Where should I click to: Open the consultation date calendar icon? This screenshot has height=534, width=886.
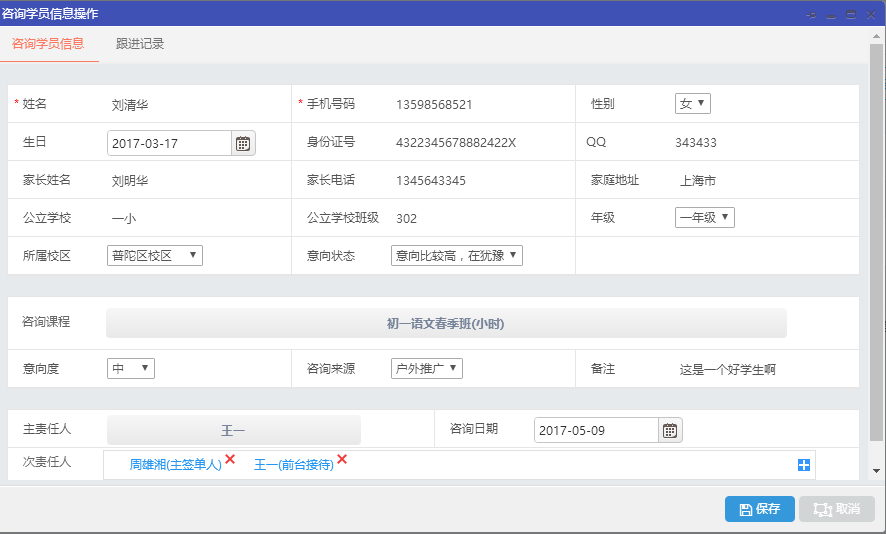point(670,431)
